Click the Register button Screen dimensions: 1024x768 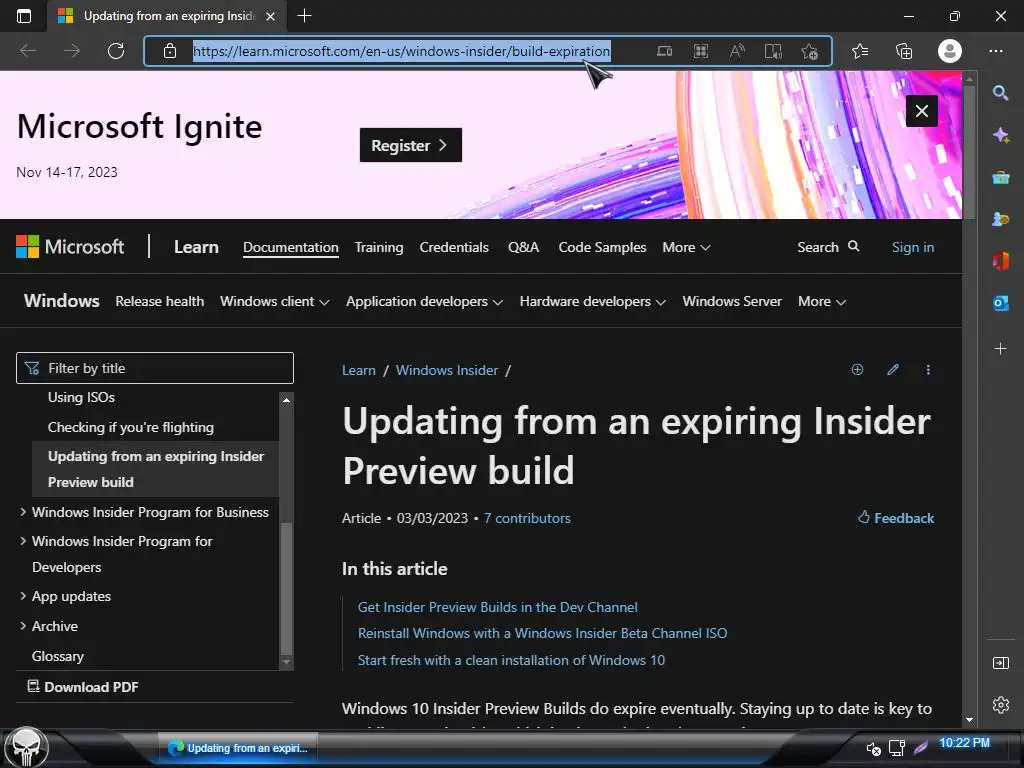pos(410,145)
